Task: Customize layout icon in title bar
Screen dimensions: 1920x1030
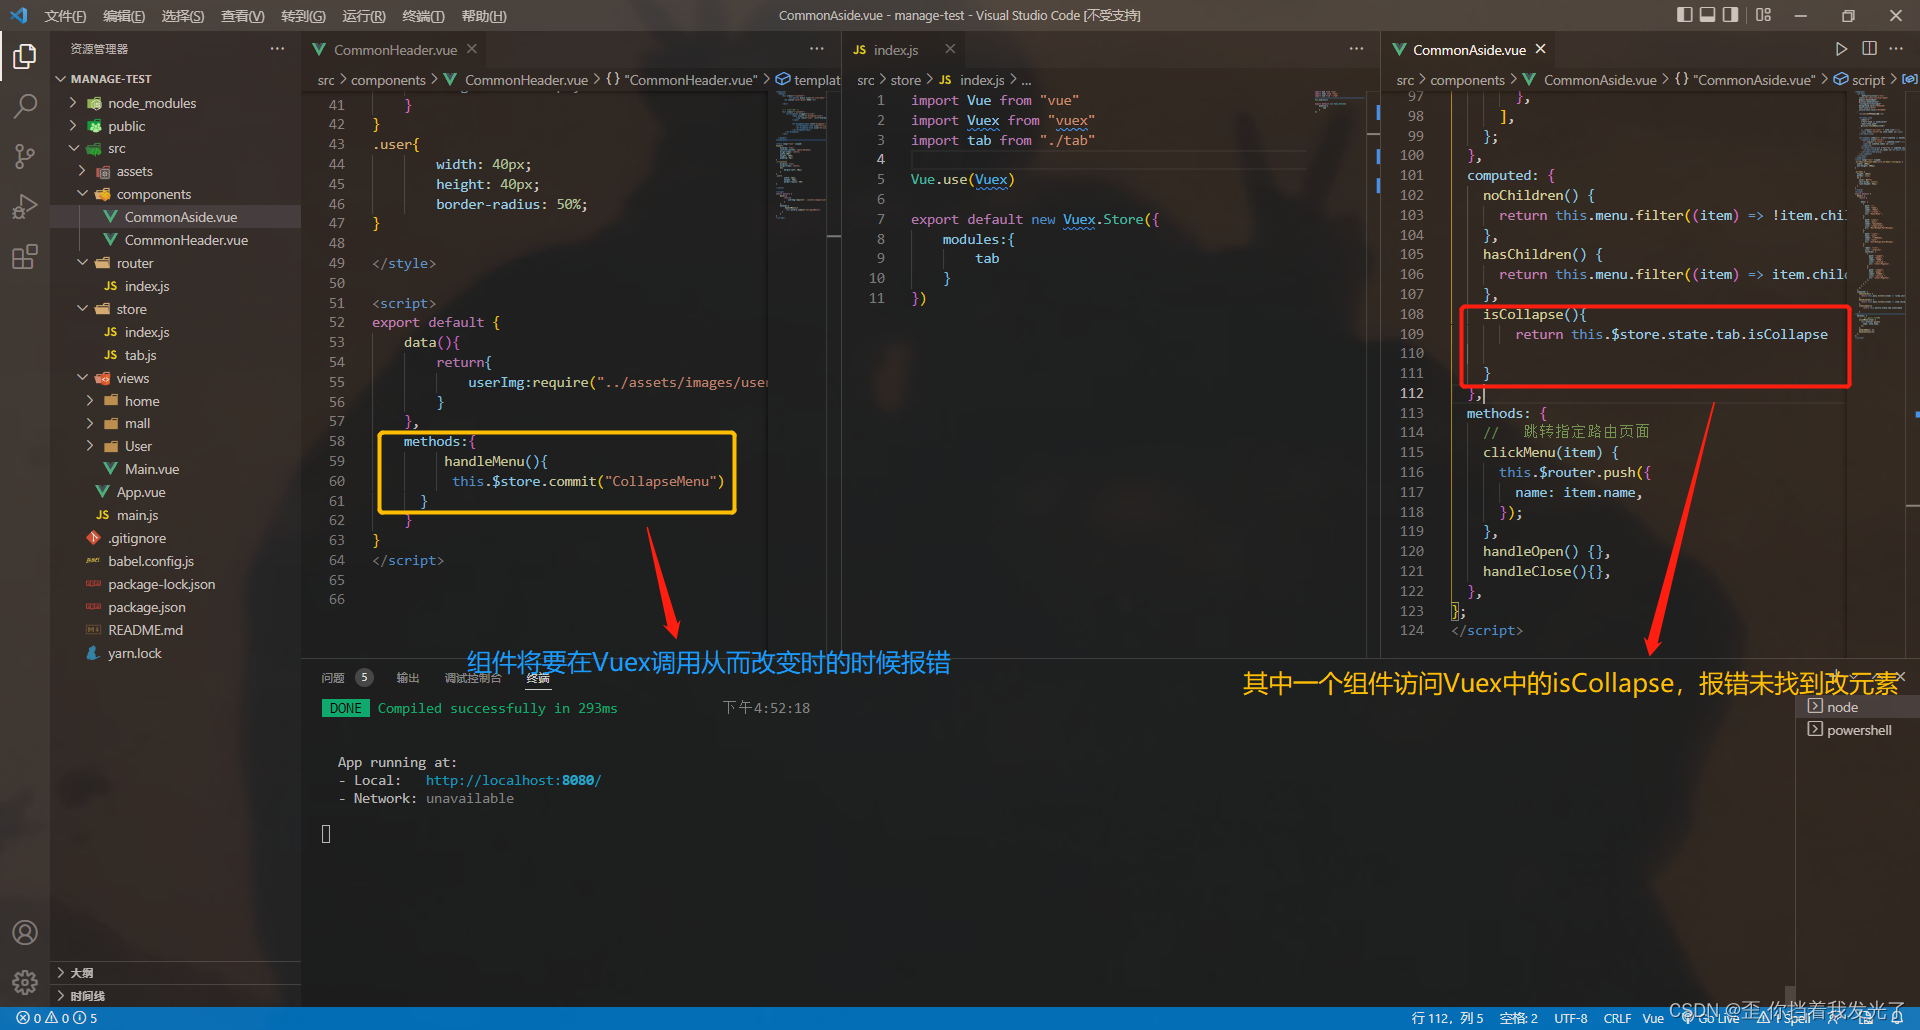Action: coord(1763,15)
